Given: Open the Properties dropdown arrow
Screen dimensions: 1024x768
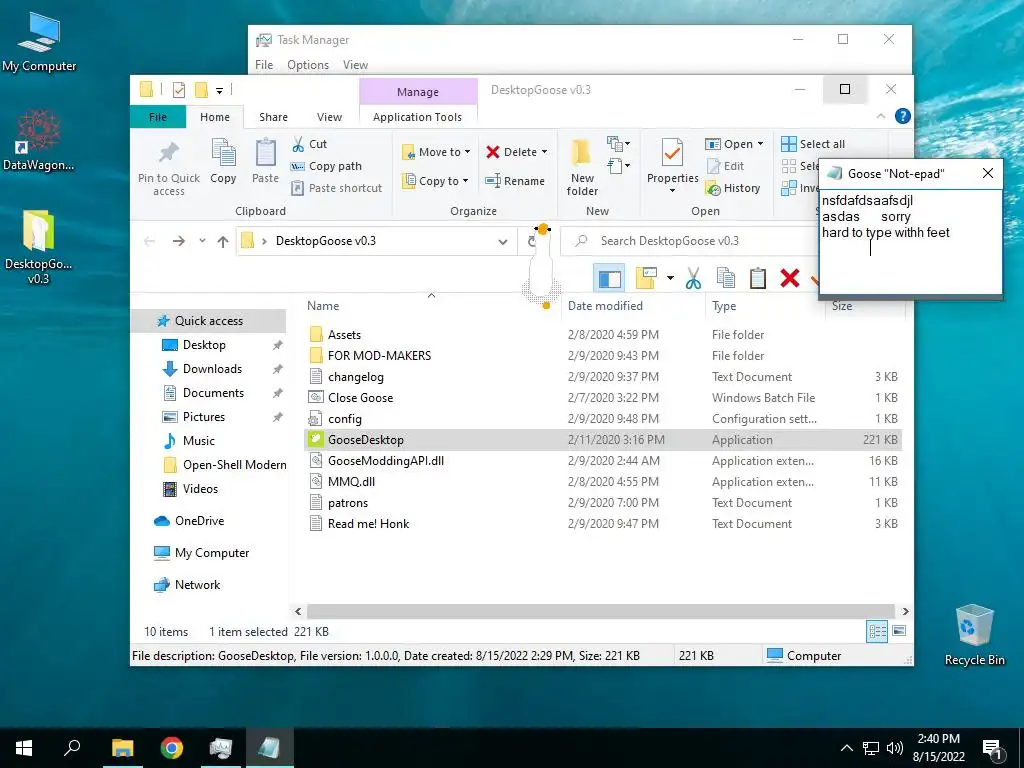Looking at the screenshot, I should 672,191.
